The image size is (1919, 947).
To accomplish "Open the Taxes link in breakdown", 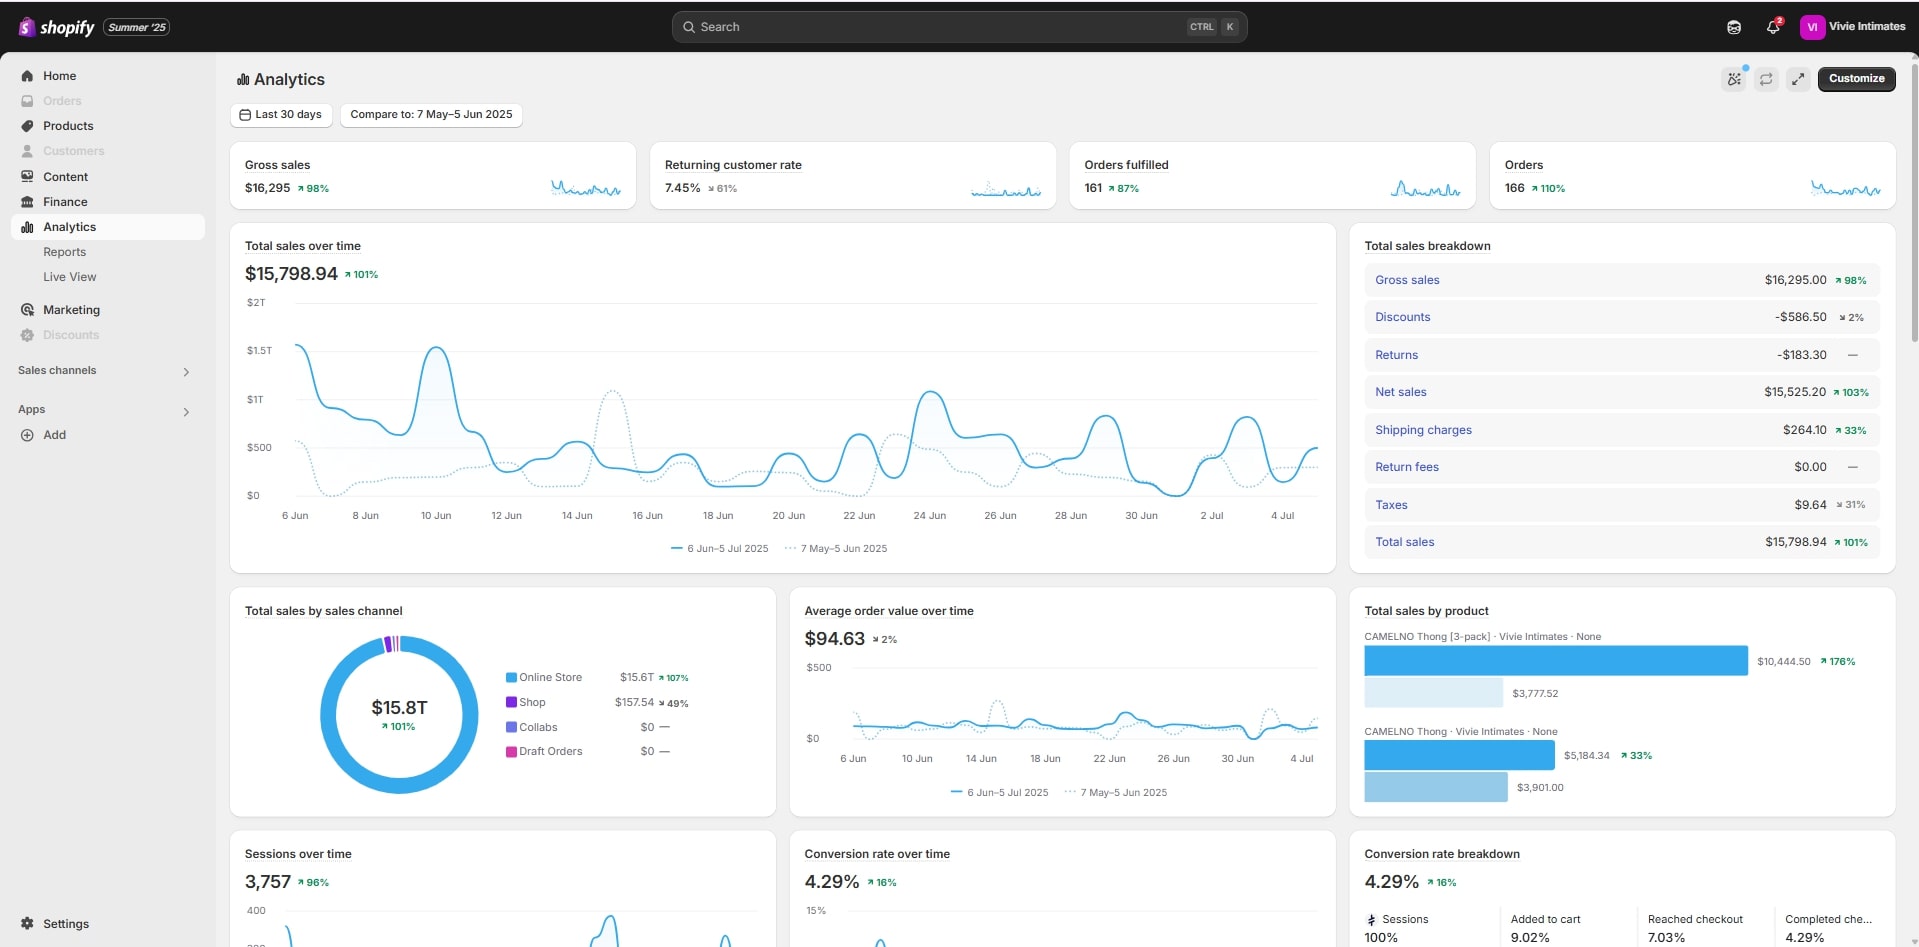I will click(x=1391, y=505).
